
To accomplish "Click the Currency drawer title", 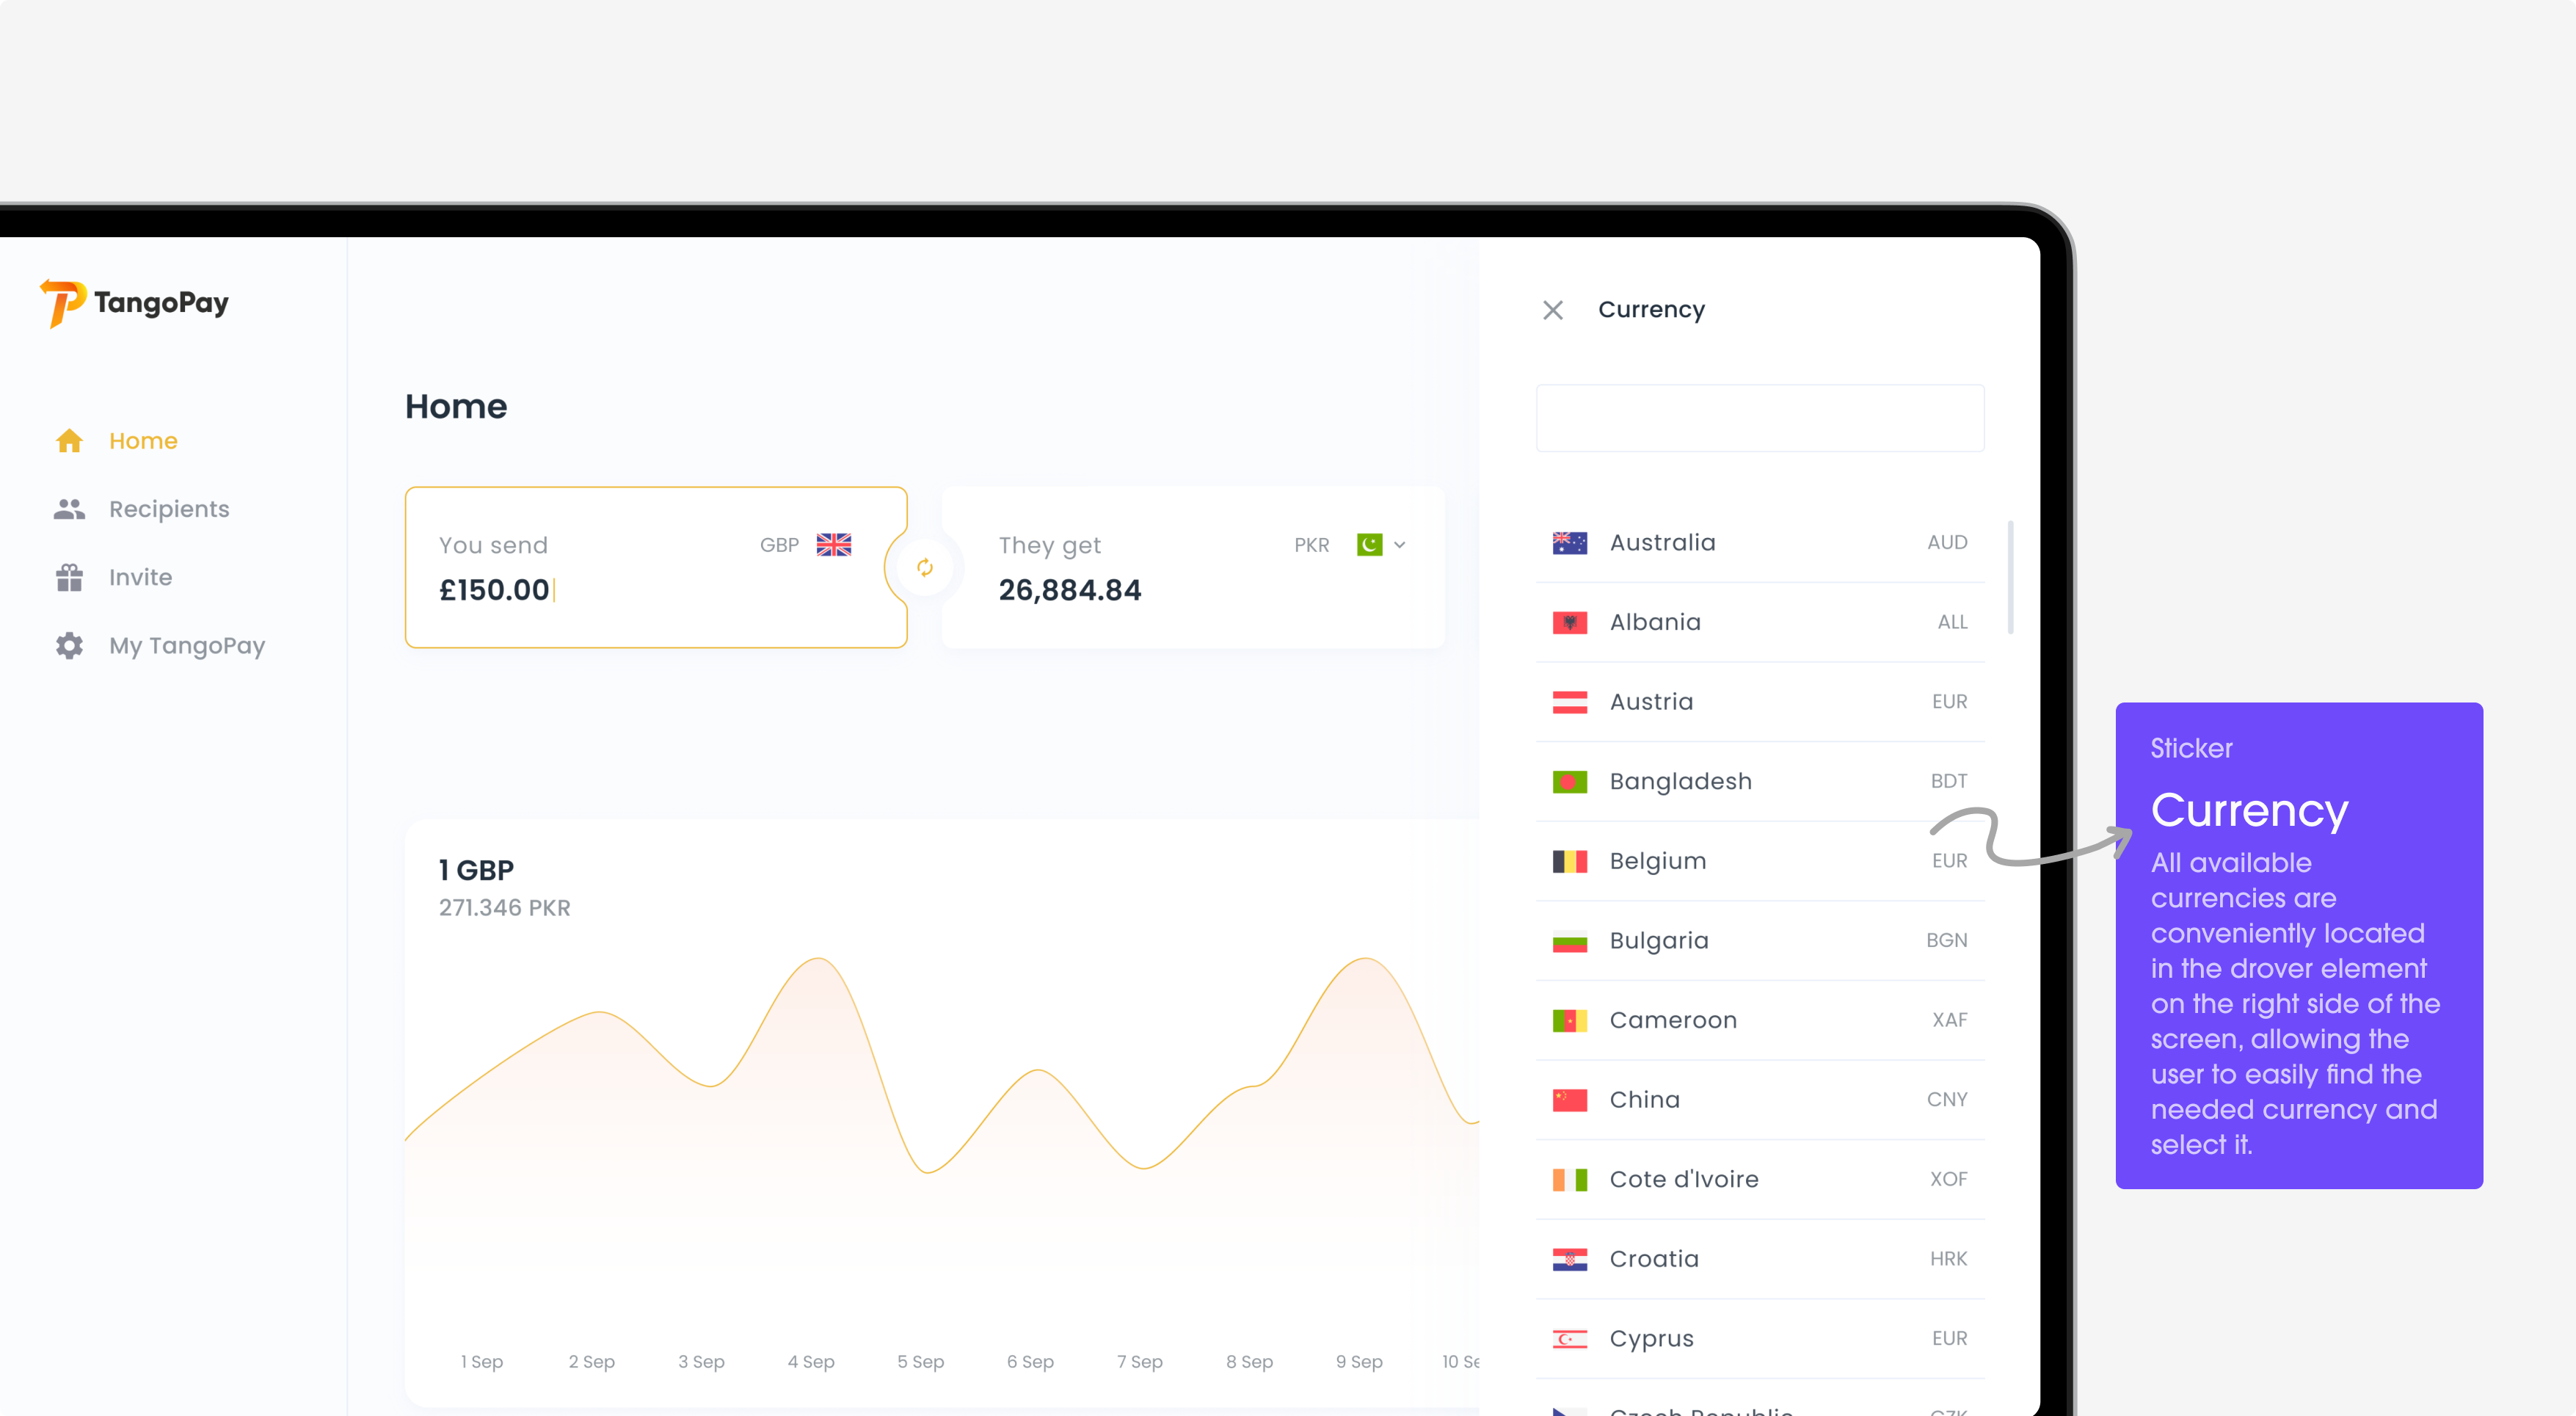I will [1651, 310].
